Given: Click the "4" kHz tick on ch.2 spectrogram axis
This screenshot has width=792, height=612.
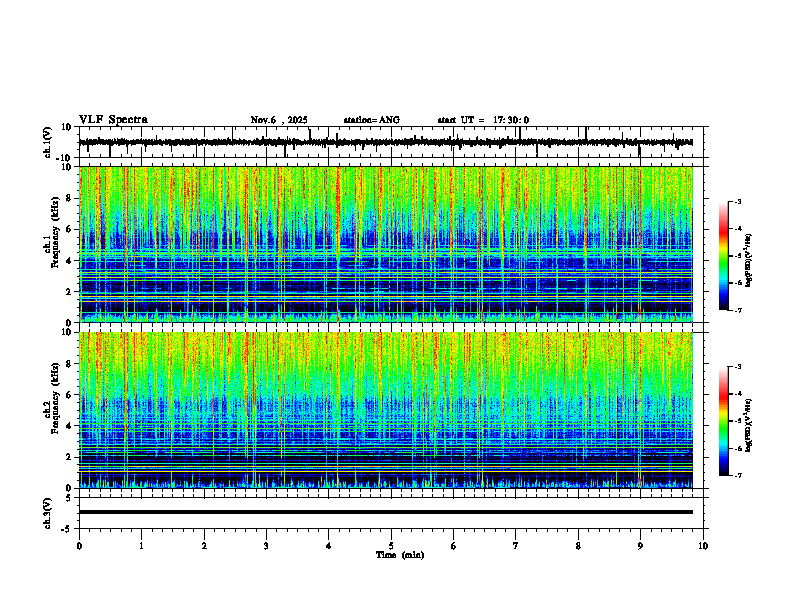Looking at the screenshot, I should pos(70,426).
